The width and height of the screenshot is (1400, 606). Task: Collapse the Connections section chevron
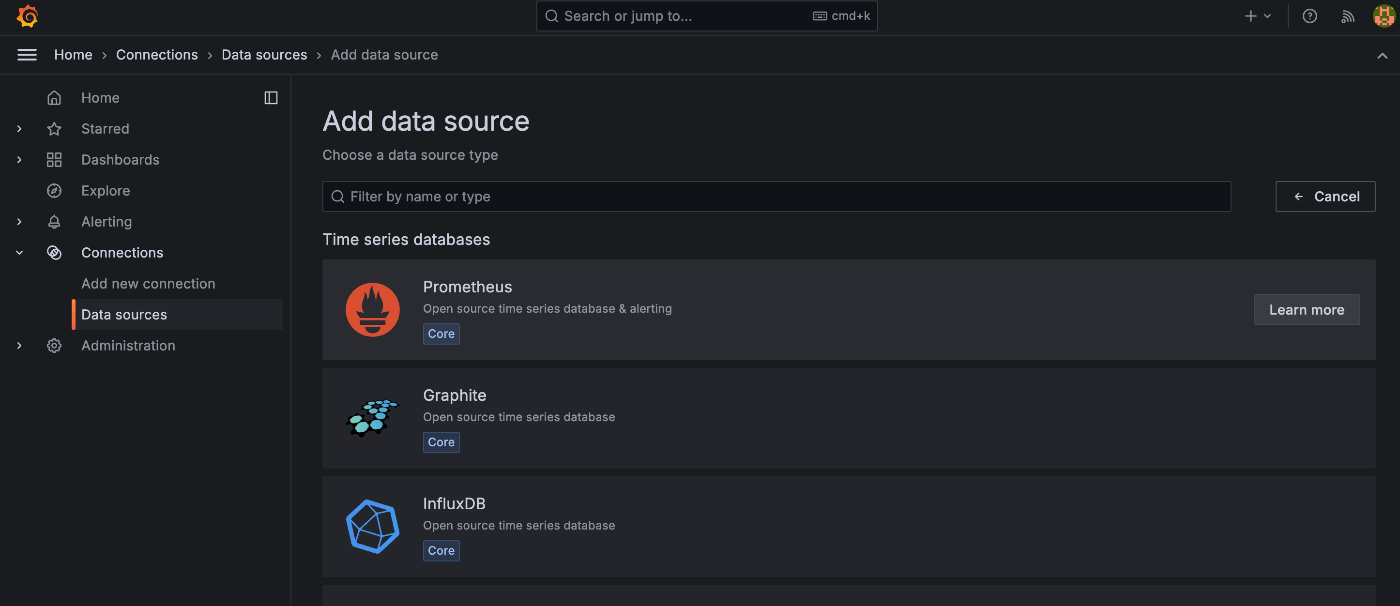[x=19, y=253]
